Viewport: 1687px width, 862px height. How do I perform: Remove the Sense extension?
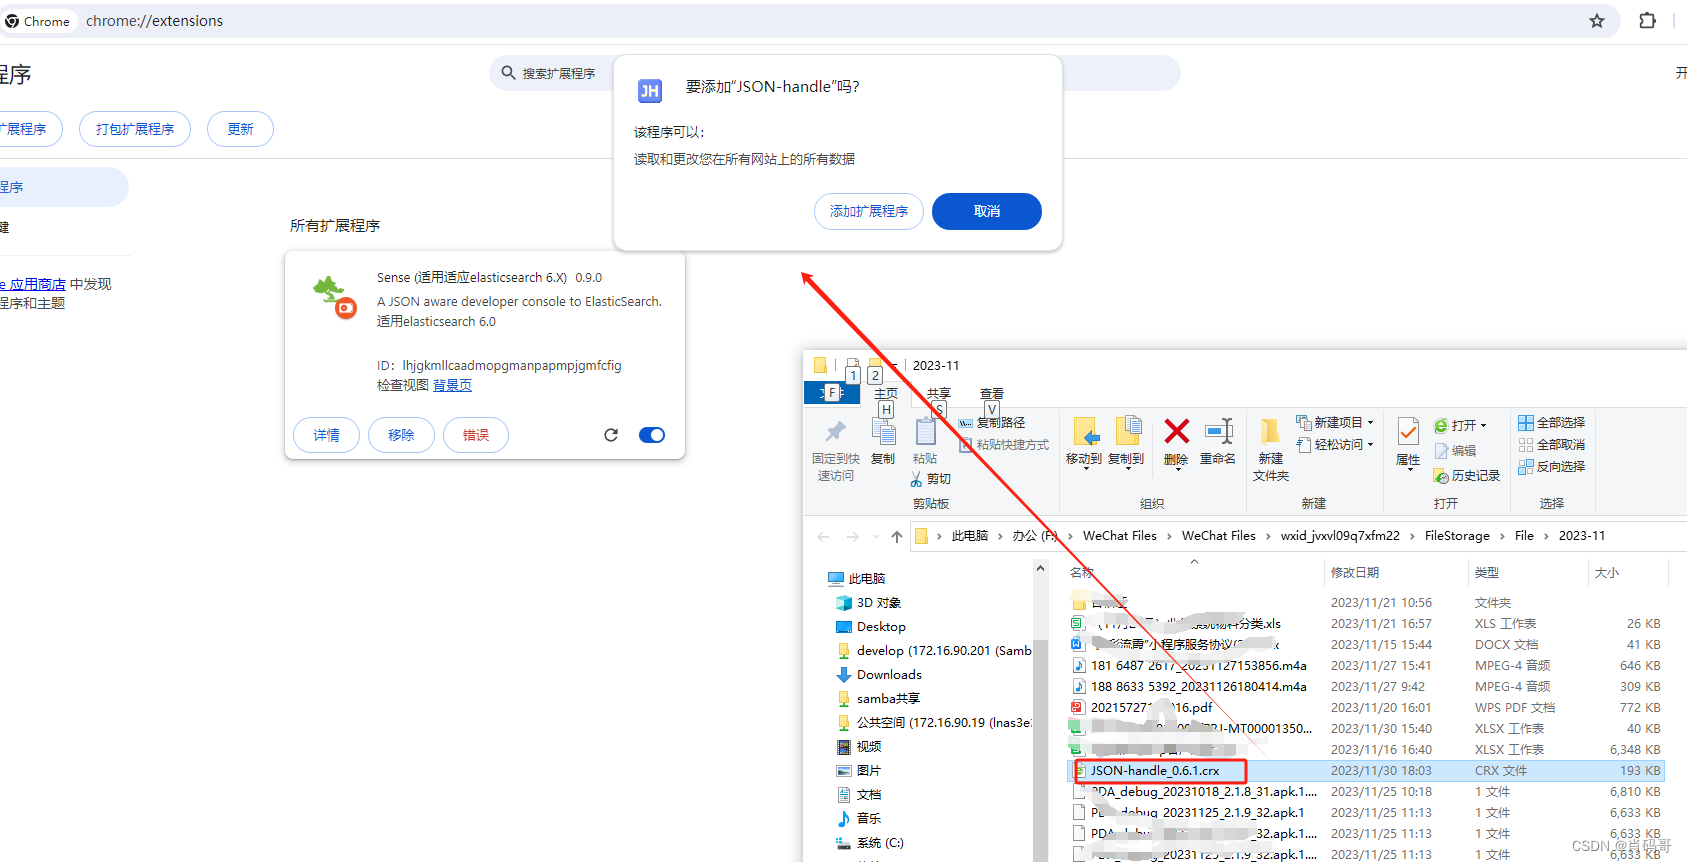(x=401, y=435)
